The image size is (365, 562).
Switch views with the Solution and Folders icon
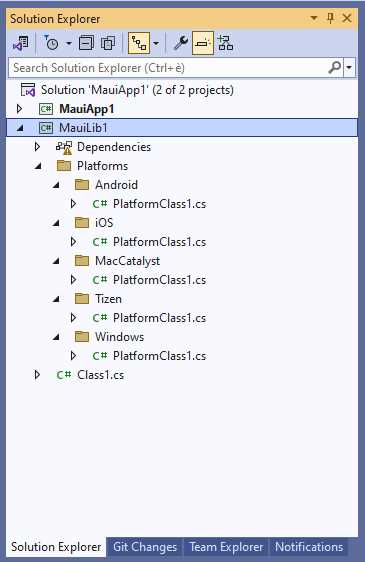21,43
